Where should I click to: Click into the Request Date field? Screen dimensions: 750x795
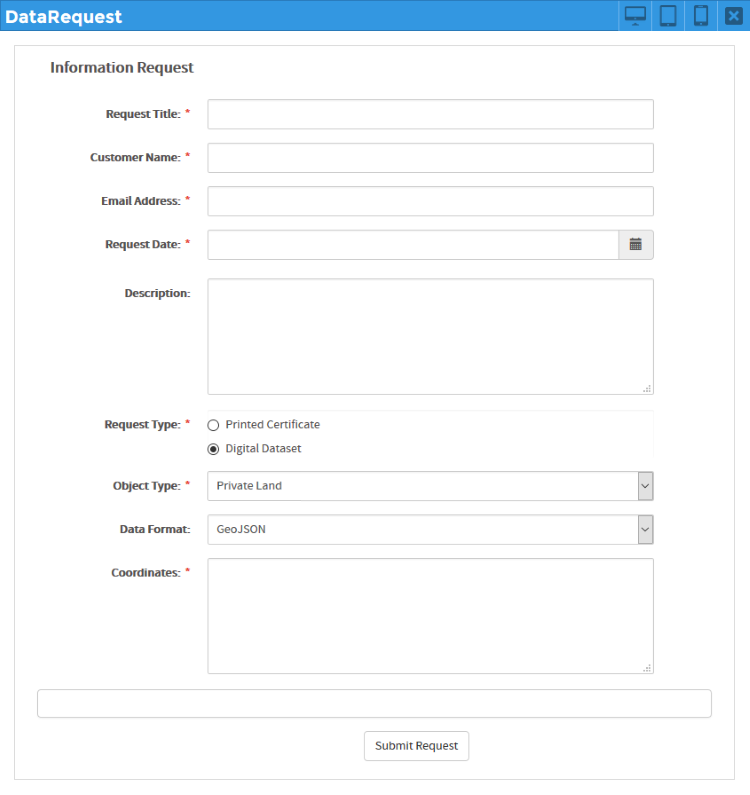coord(413,245)
